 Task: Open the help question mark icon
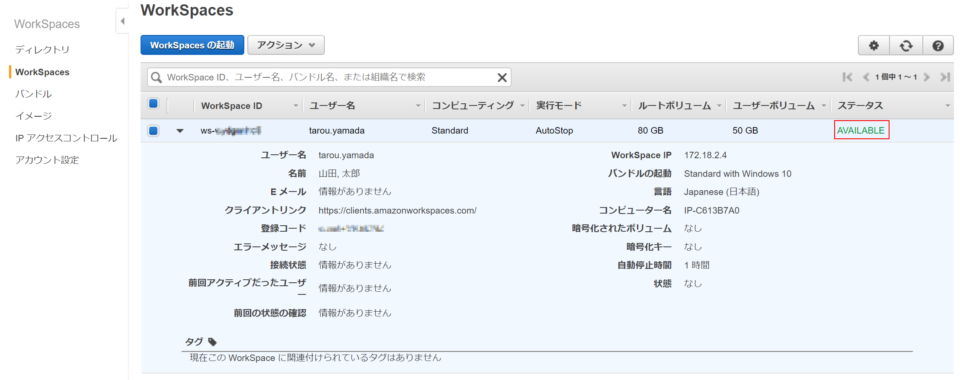(938, 45)
